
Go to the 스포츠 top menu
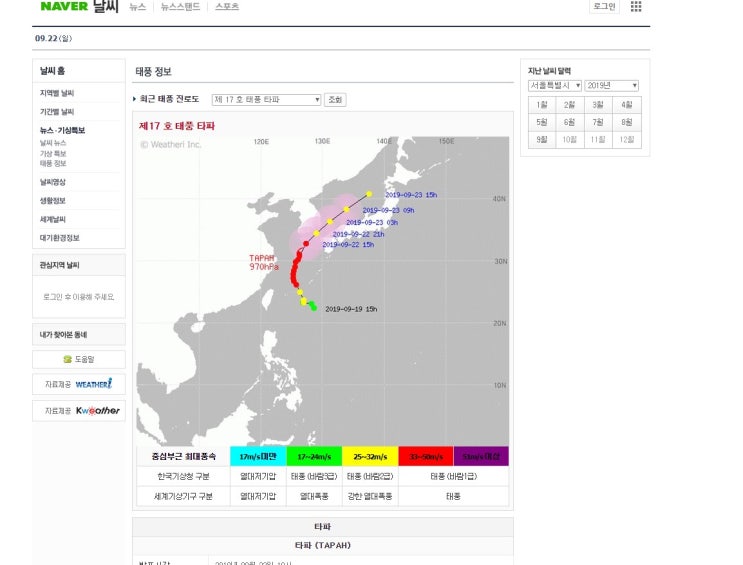[227, 7]
